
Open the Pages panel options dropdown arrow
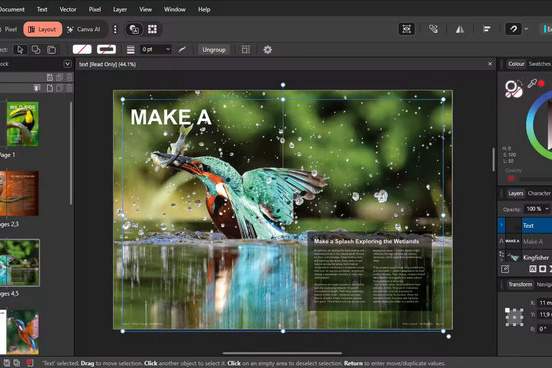(x=67, y=64)
